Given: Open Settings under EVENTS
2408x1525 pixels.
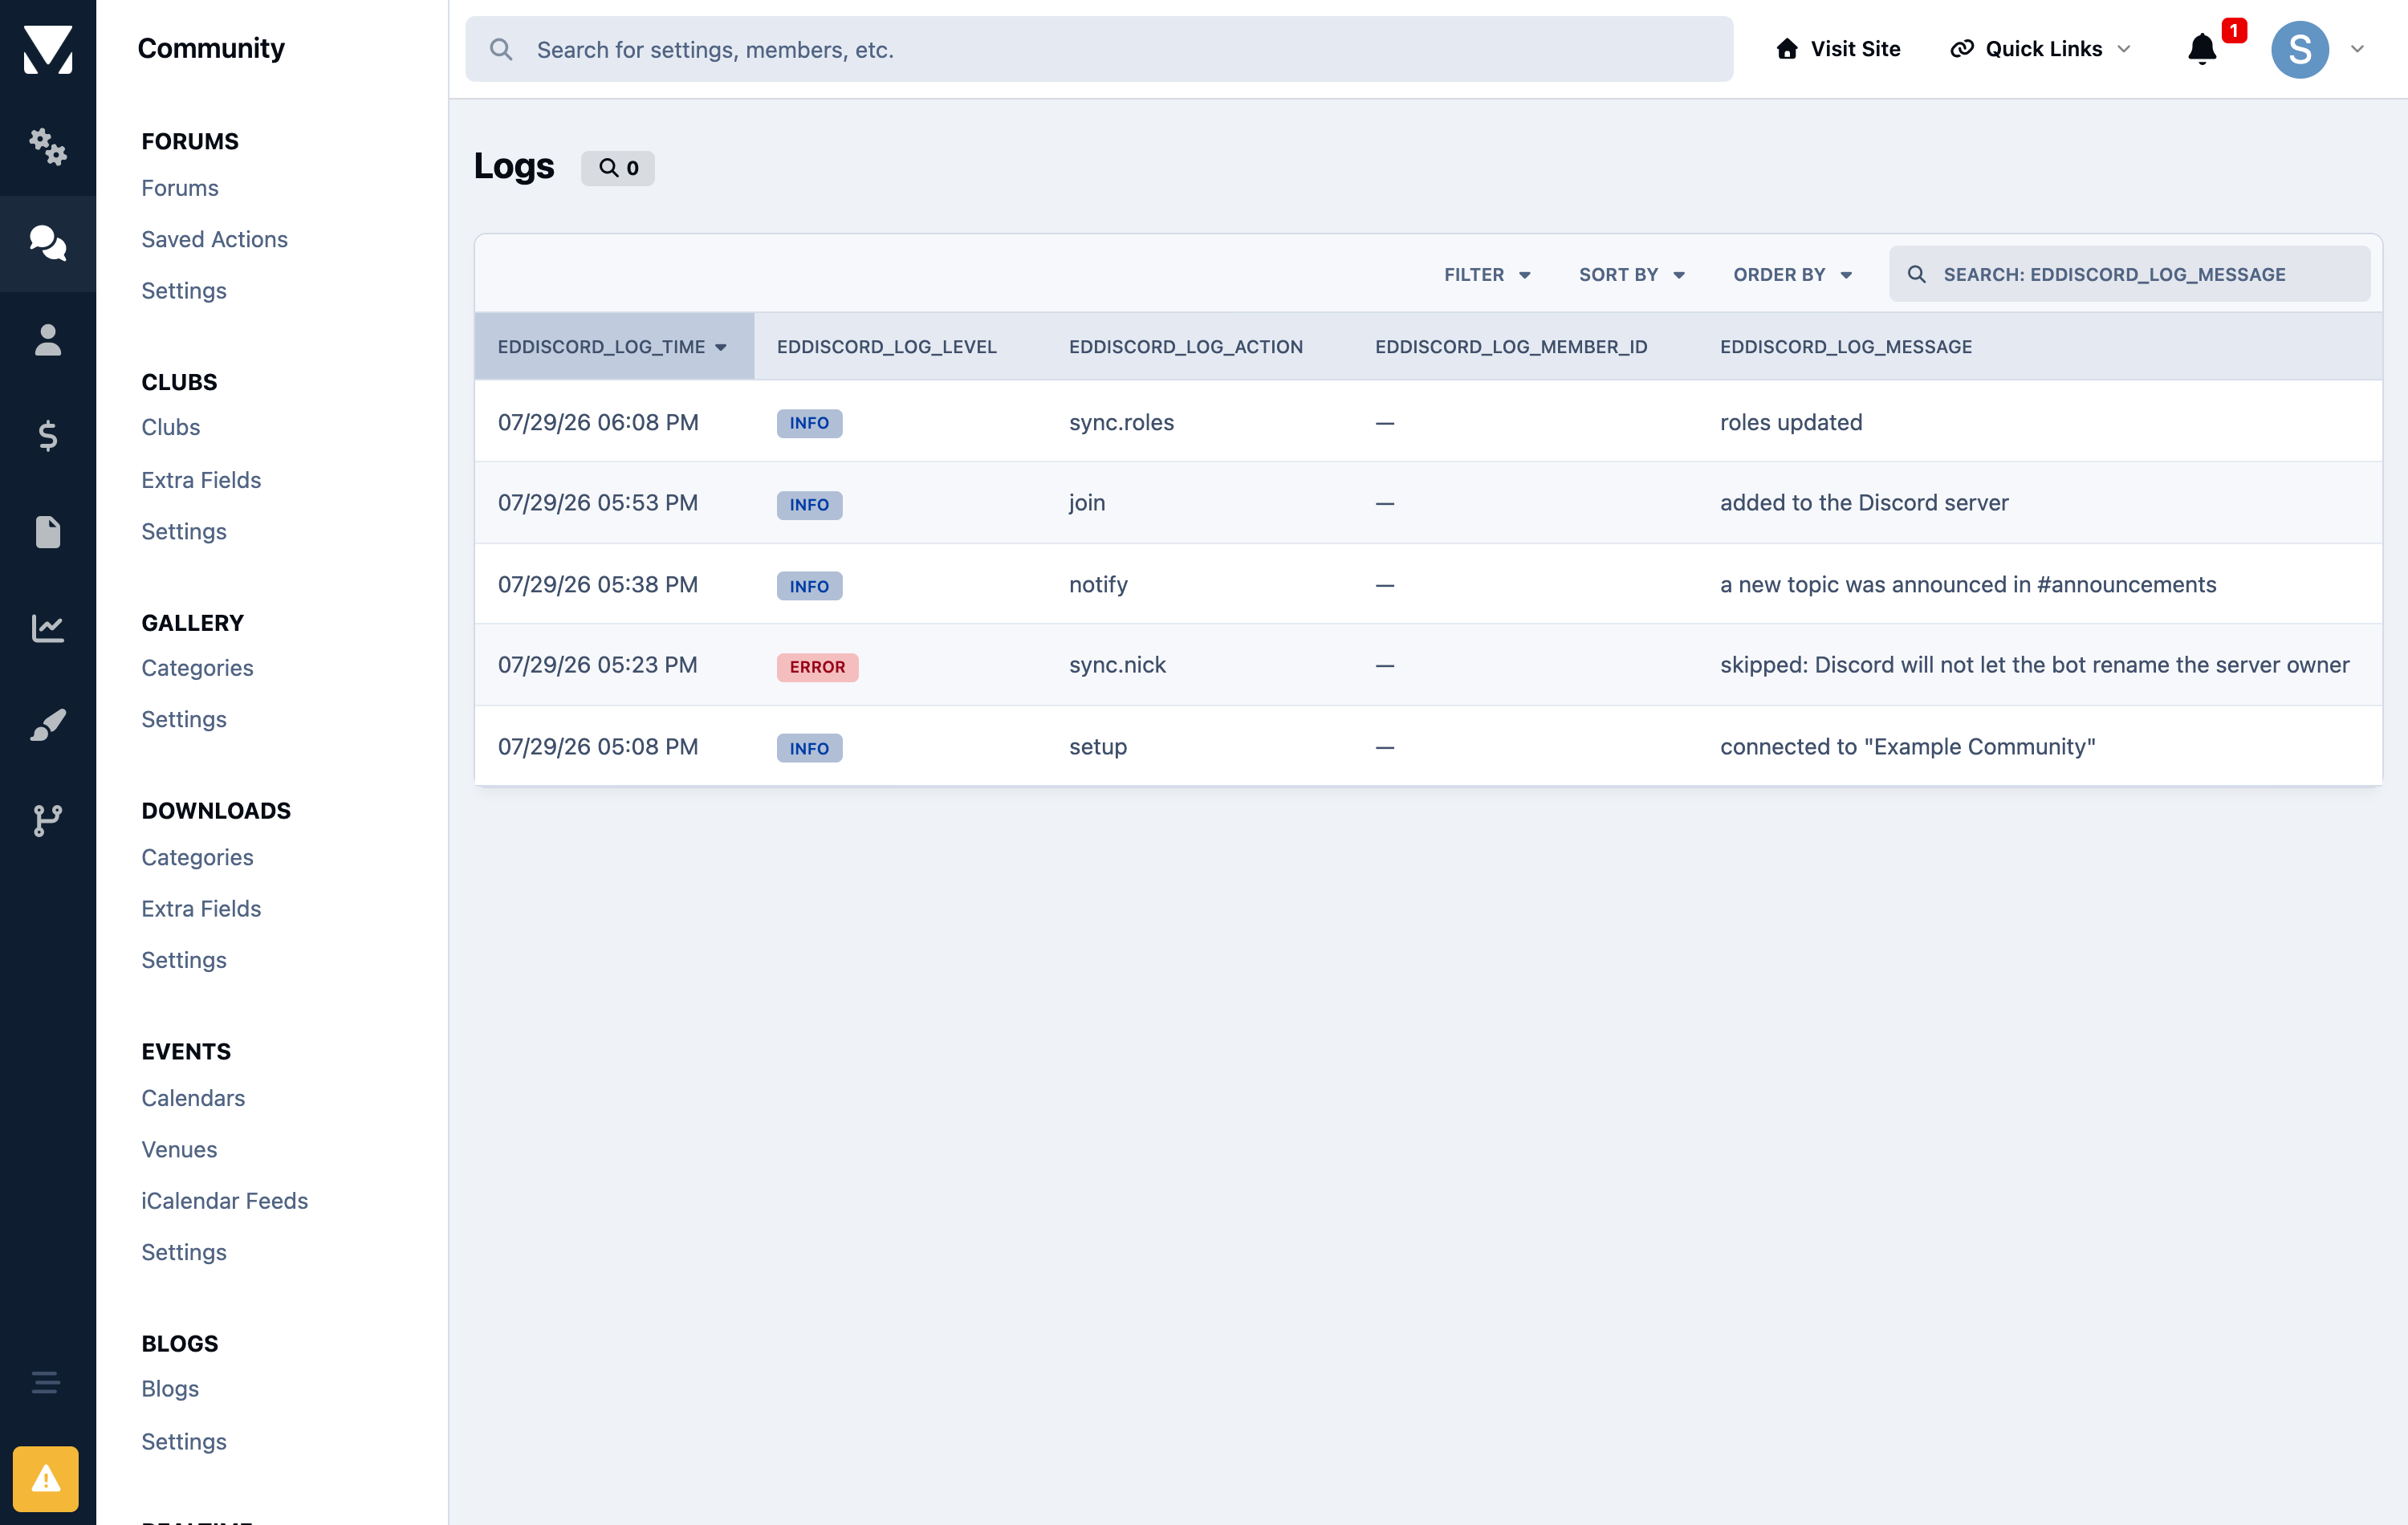Looking at the screenshot, I should pyautogui.click(x=184, y=1252).
